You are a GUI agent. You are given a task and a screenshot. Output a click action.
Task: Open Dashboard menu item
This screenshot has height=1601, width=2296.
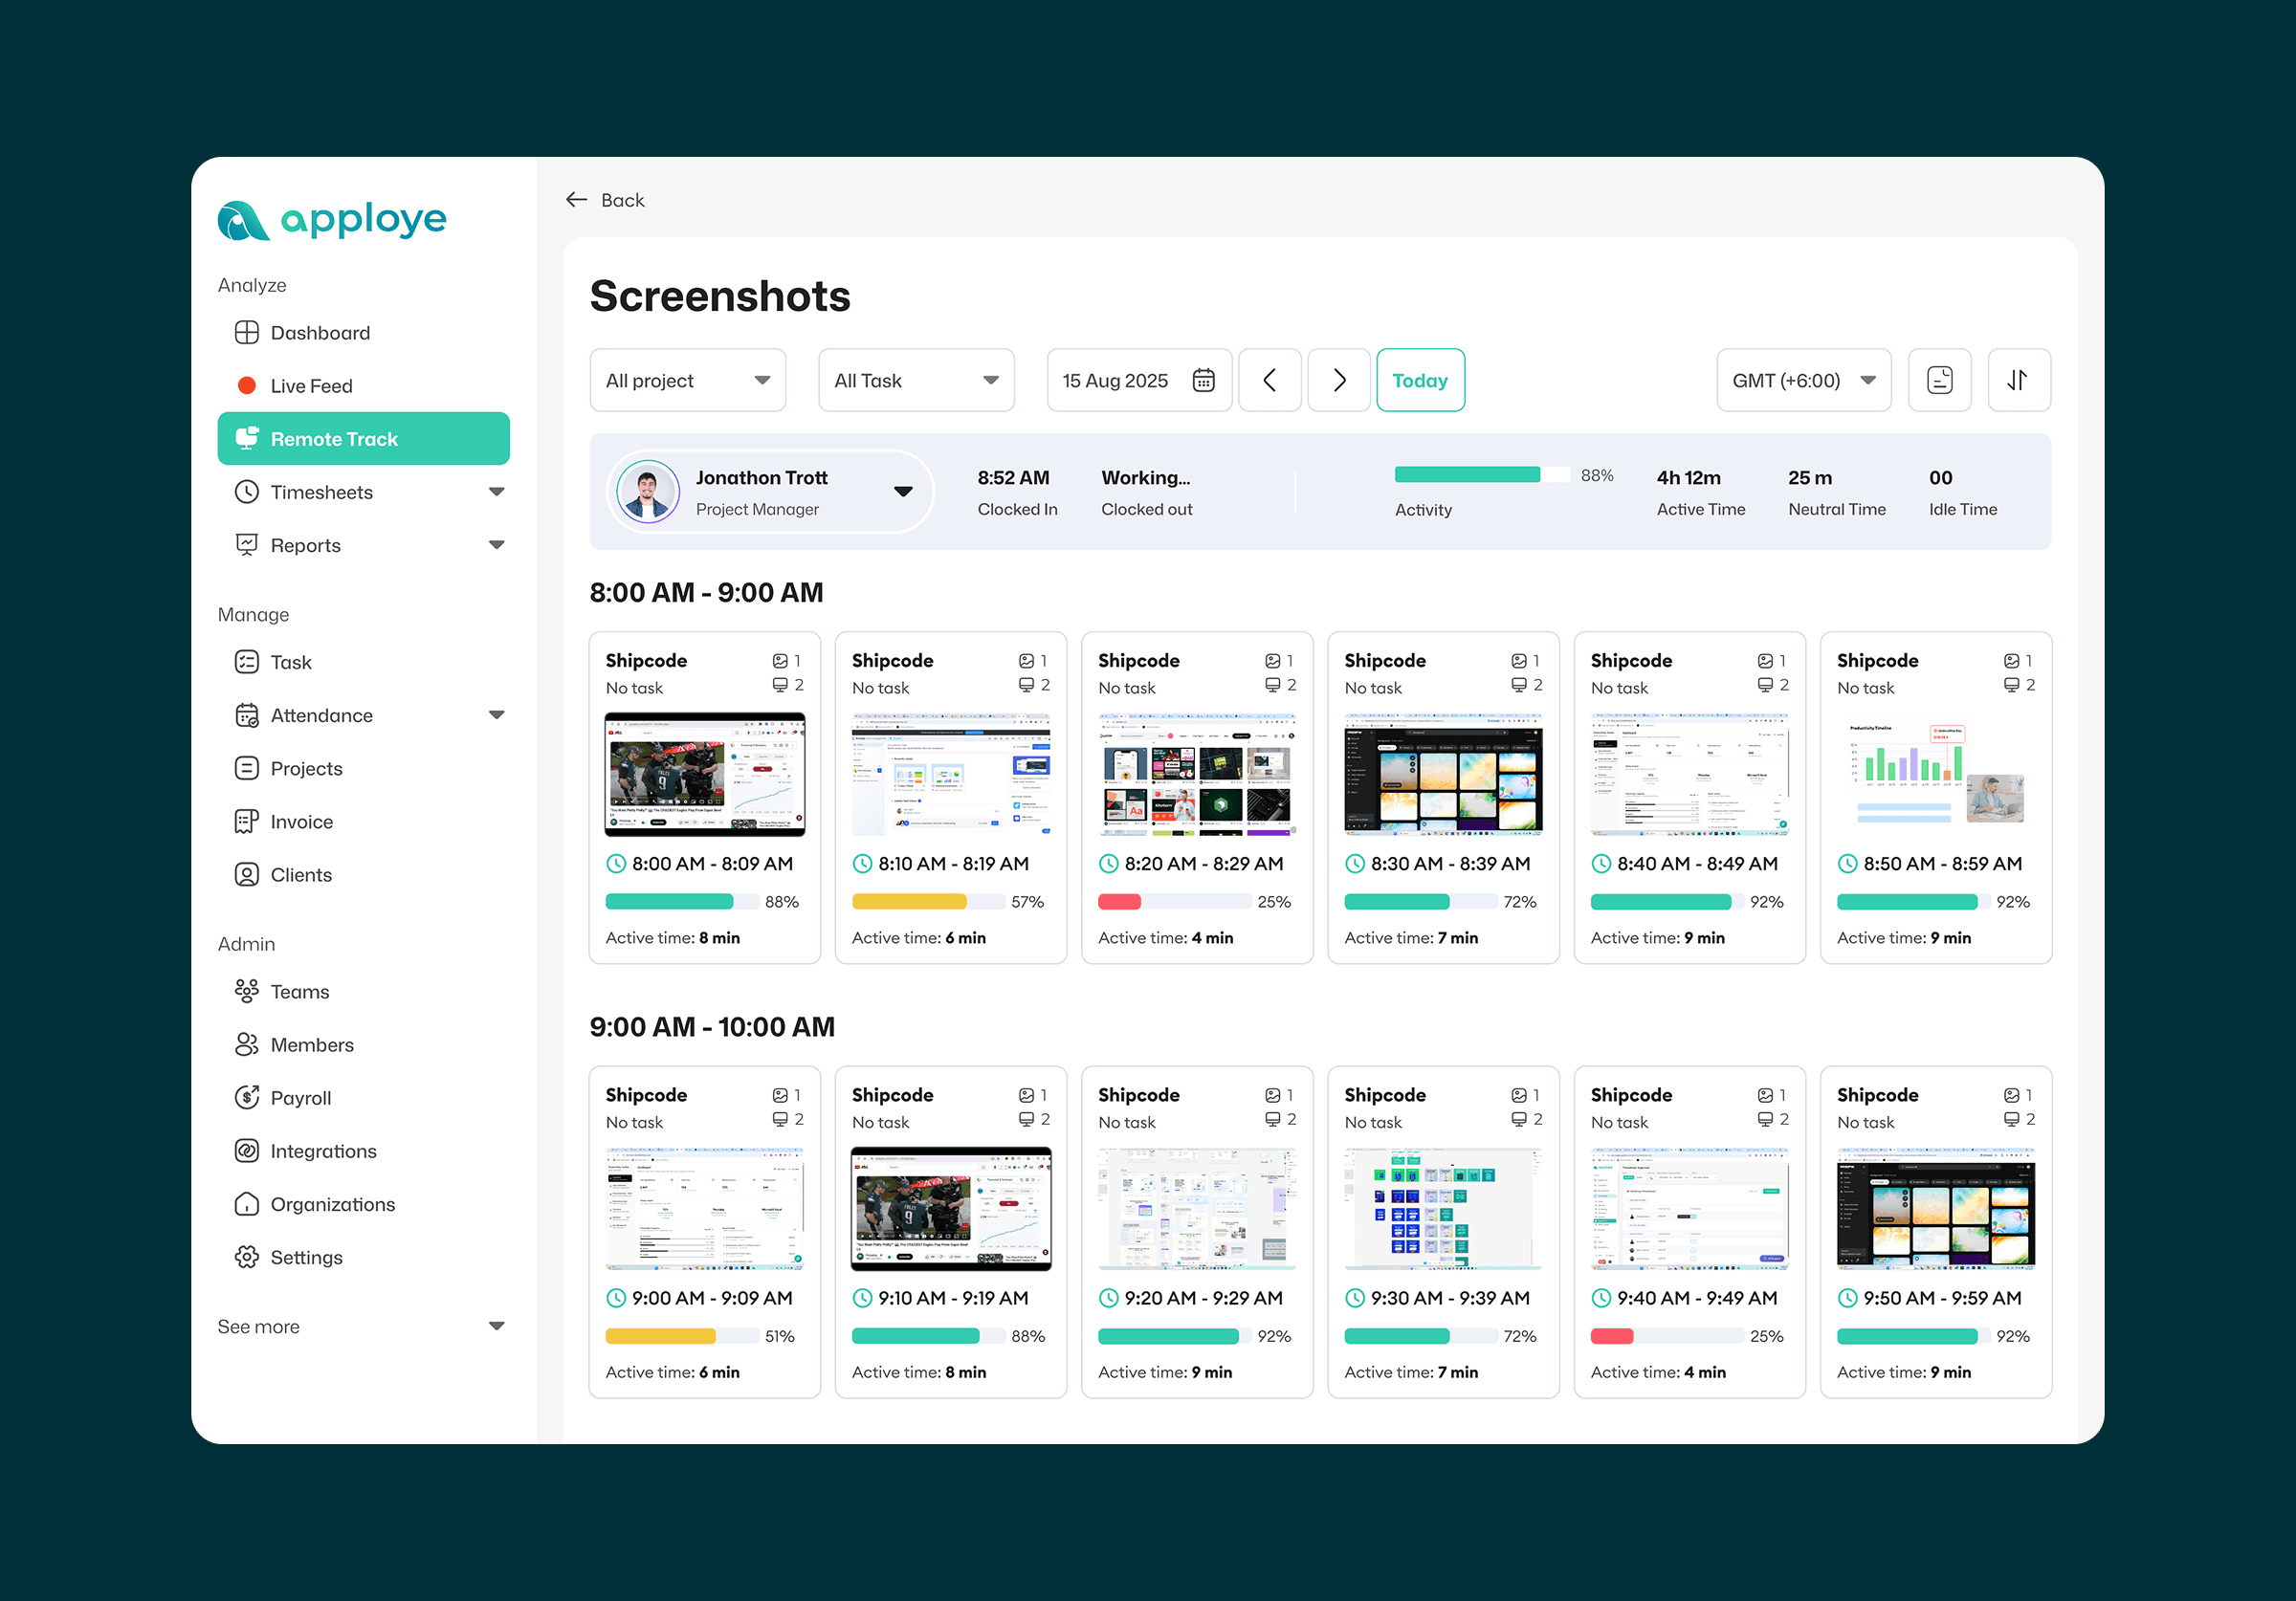pyautogui.click(x=320, y=333)
